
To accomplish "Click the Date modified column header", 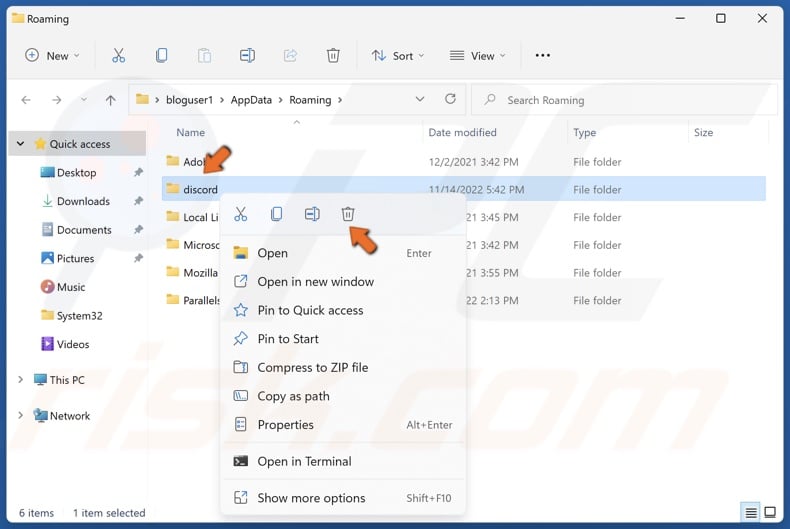I will 462,133.
